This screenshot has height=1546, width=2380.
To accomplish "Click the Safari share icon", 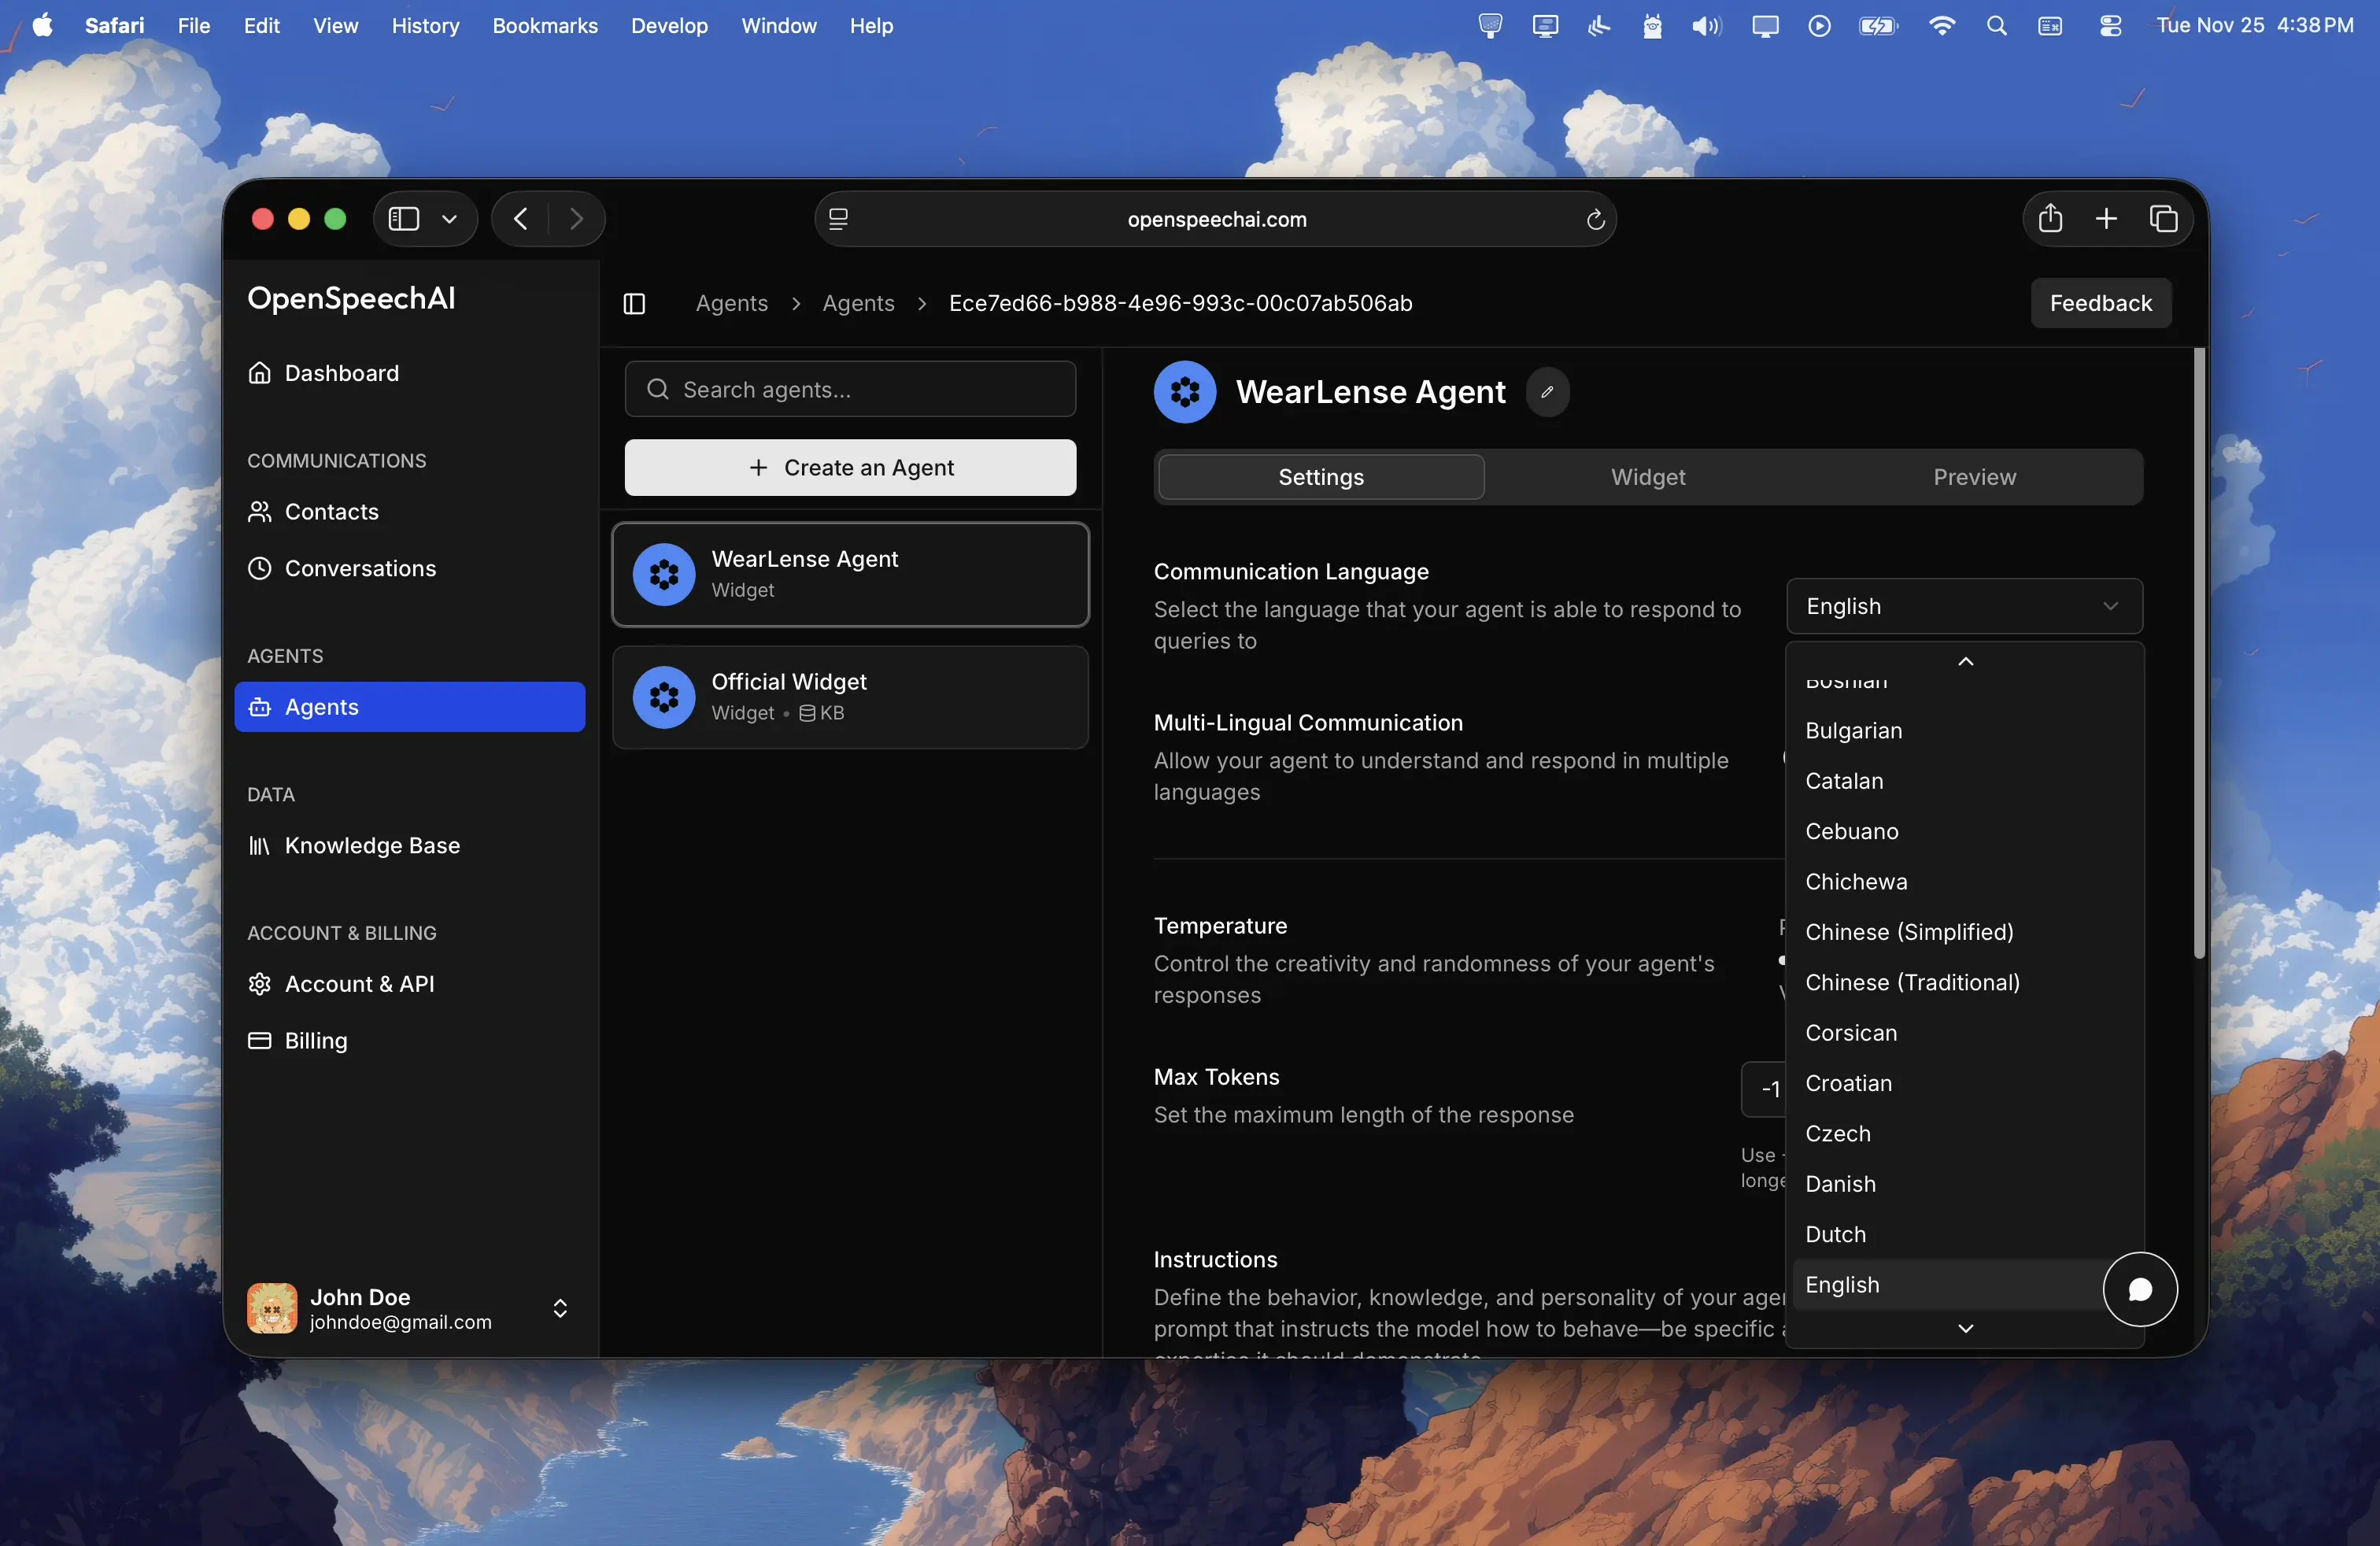I will pyautogui.click(x=2050, y=219).
